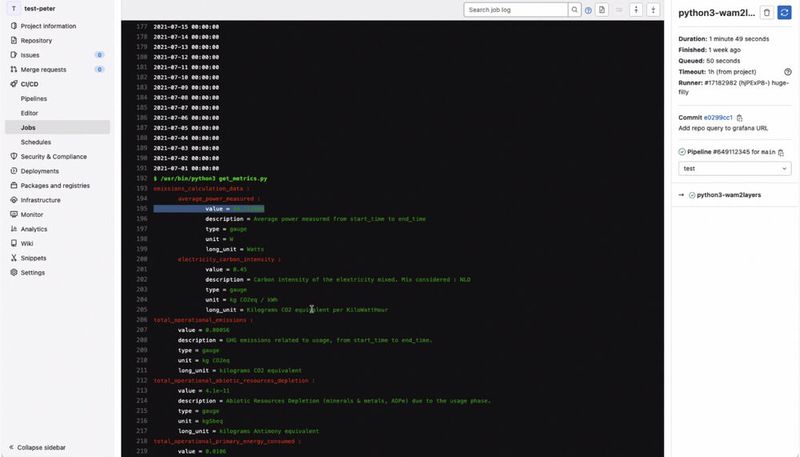
Task: Copy the commit SHA to clipboard
Action: [740, 118]
